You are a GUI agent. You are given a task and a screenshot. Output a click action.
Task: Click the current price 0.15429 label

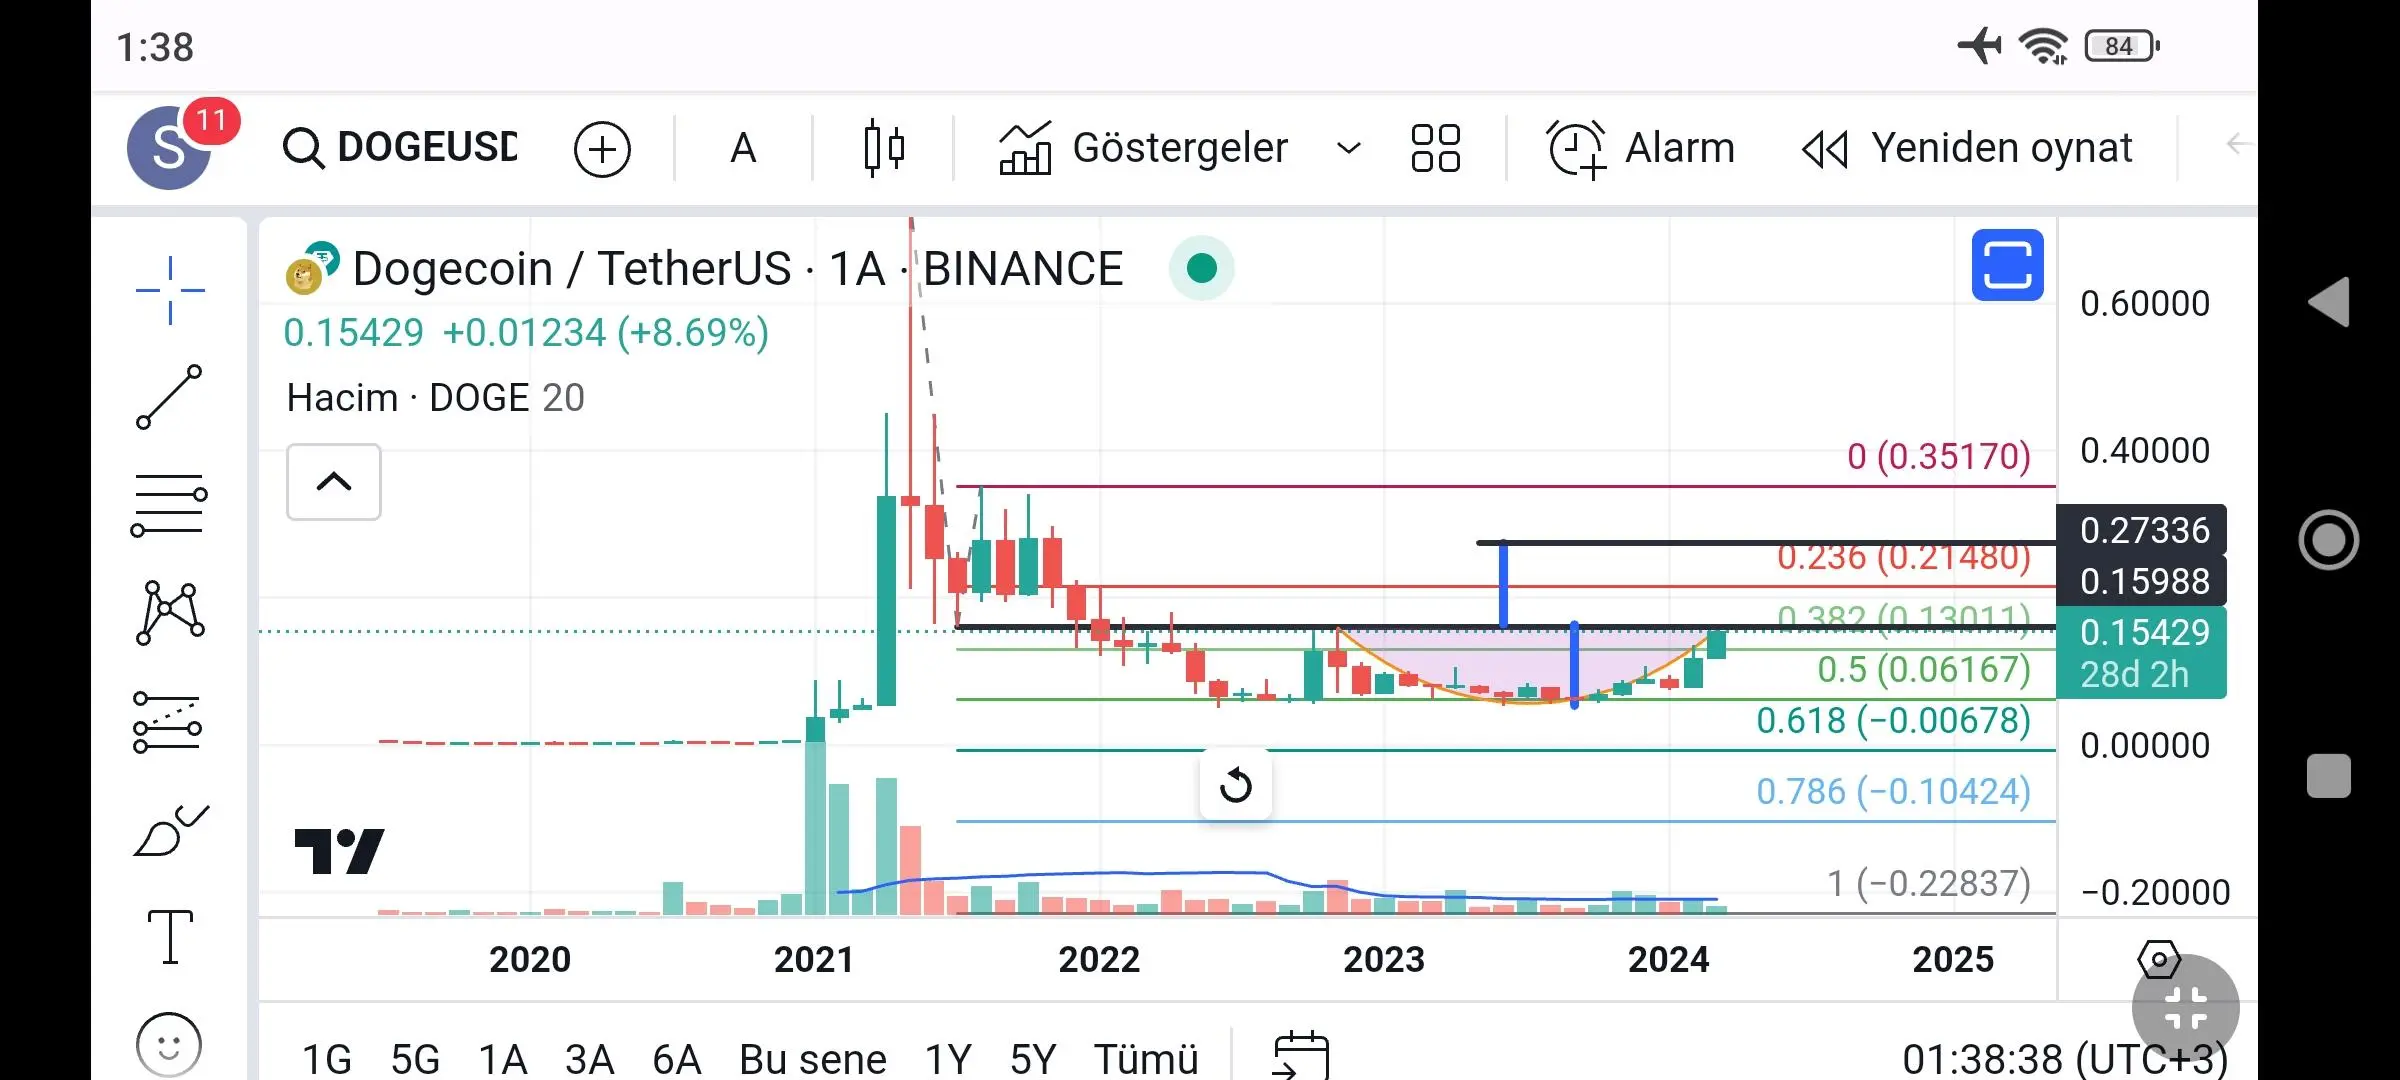click(x=2142, y=652)
